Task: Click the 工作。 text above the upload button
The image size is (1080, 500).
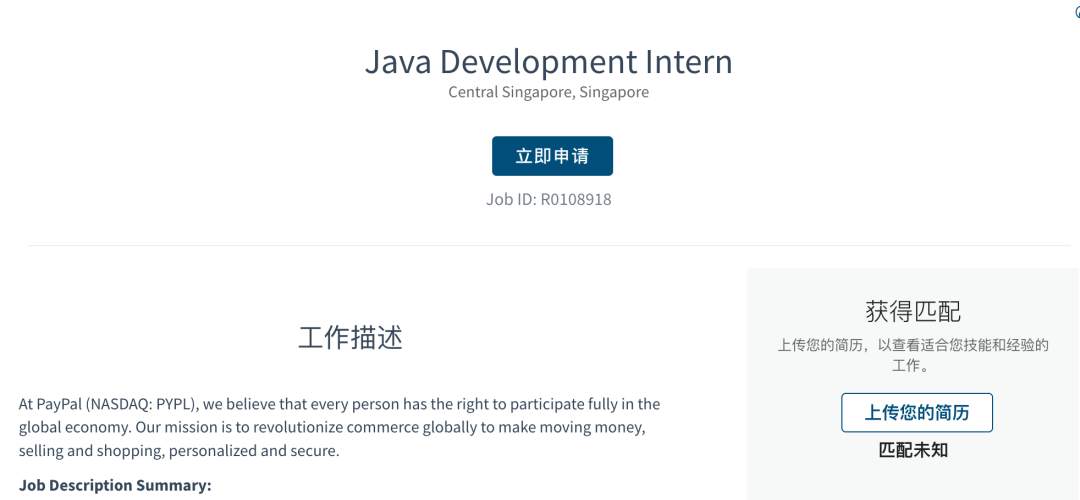Action: (911, 366)
